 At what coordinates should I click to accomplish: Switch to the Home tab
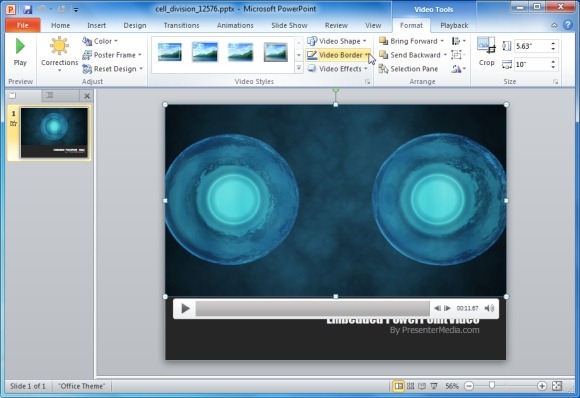pyautogui.click(x=60, y=26)
